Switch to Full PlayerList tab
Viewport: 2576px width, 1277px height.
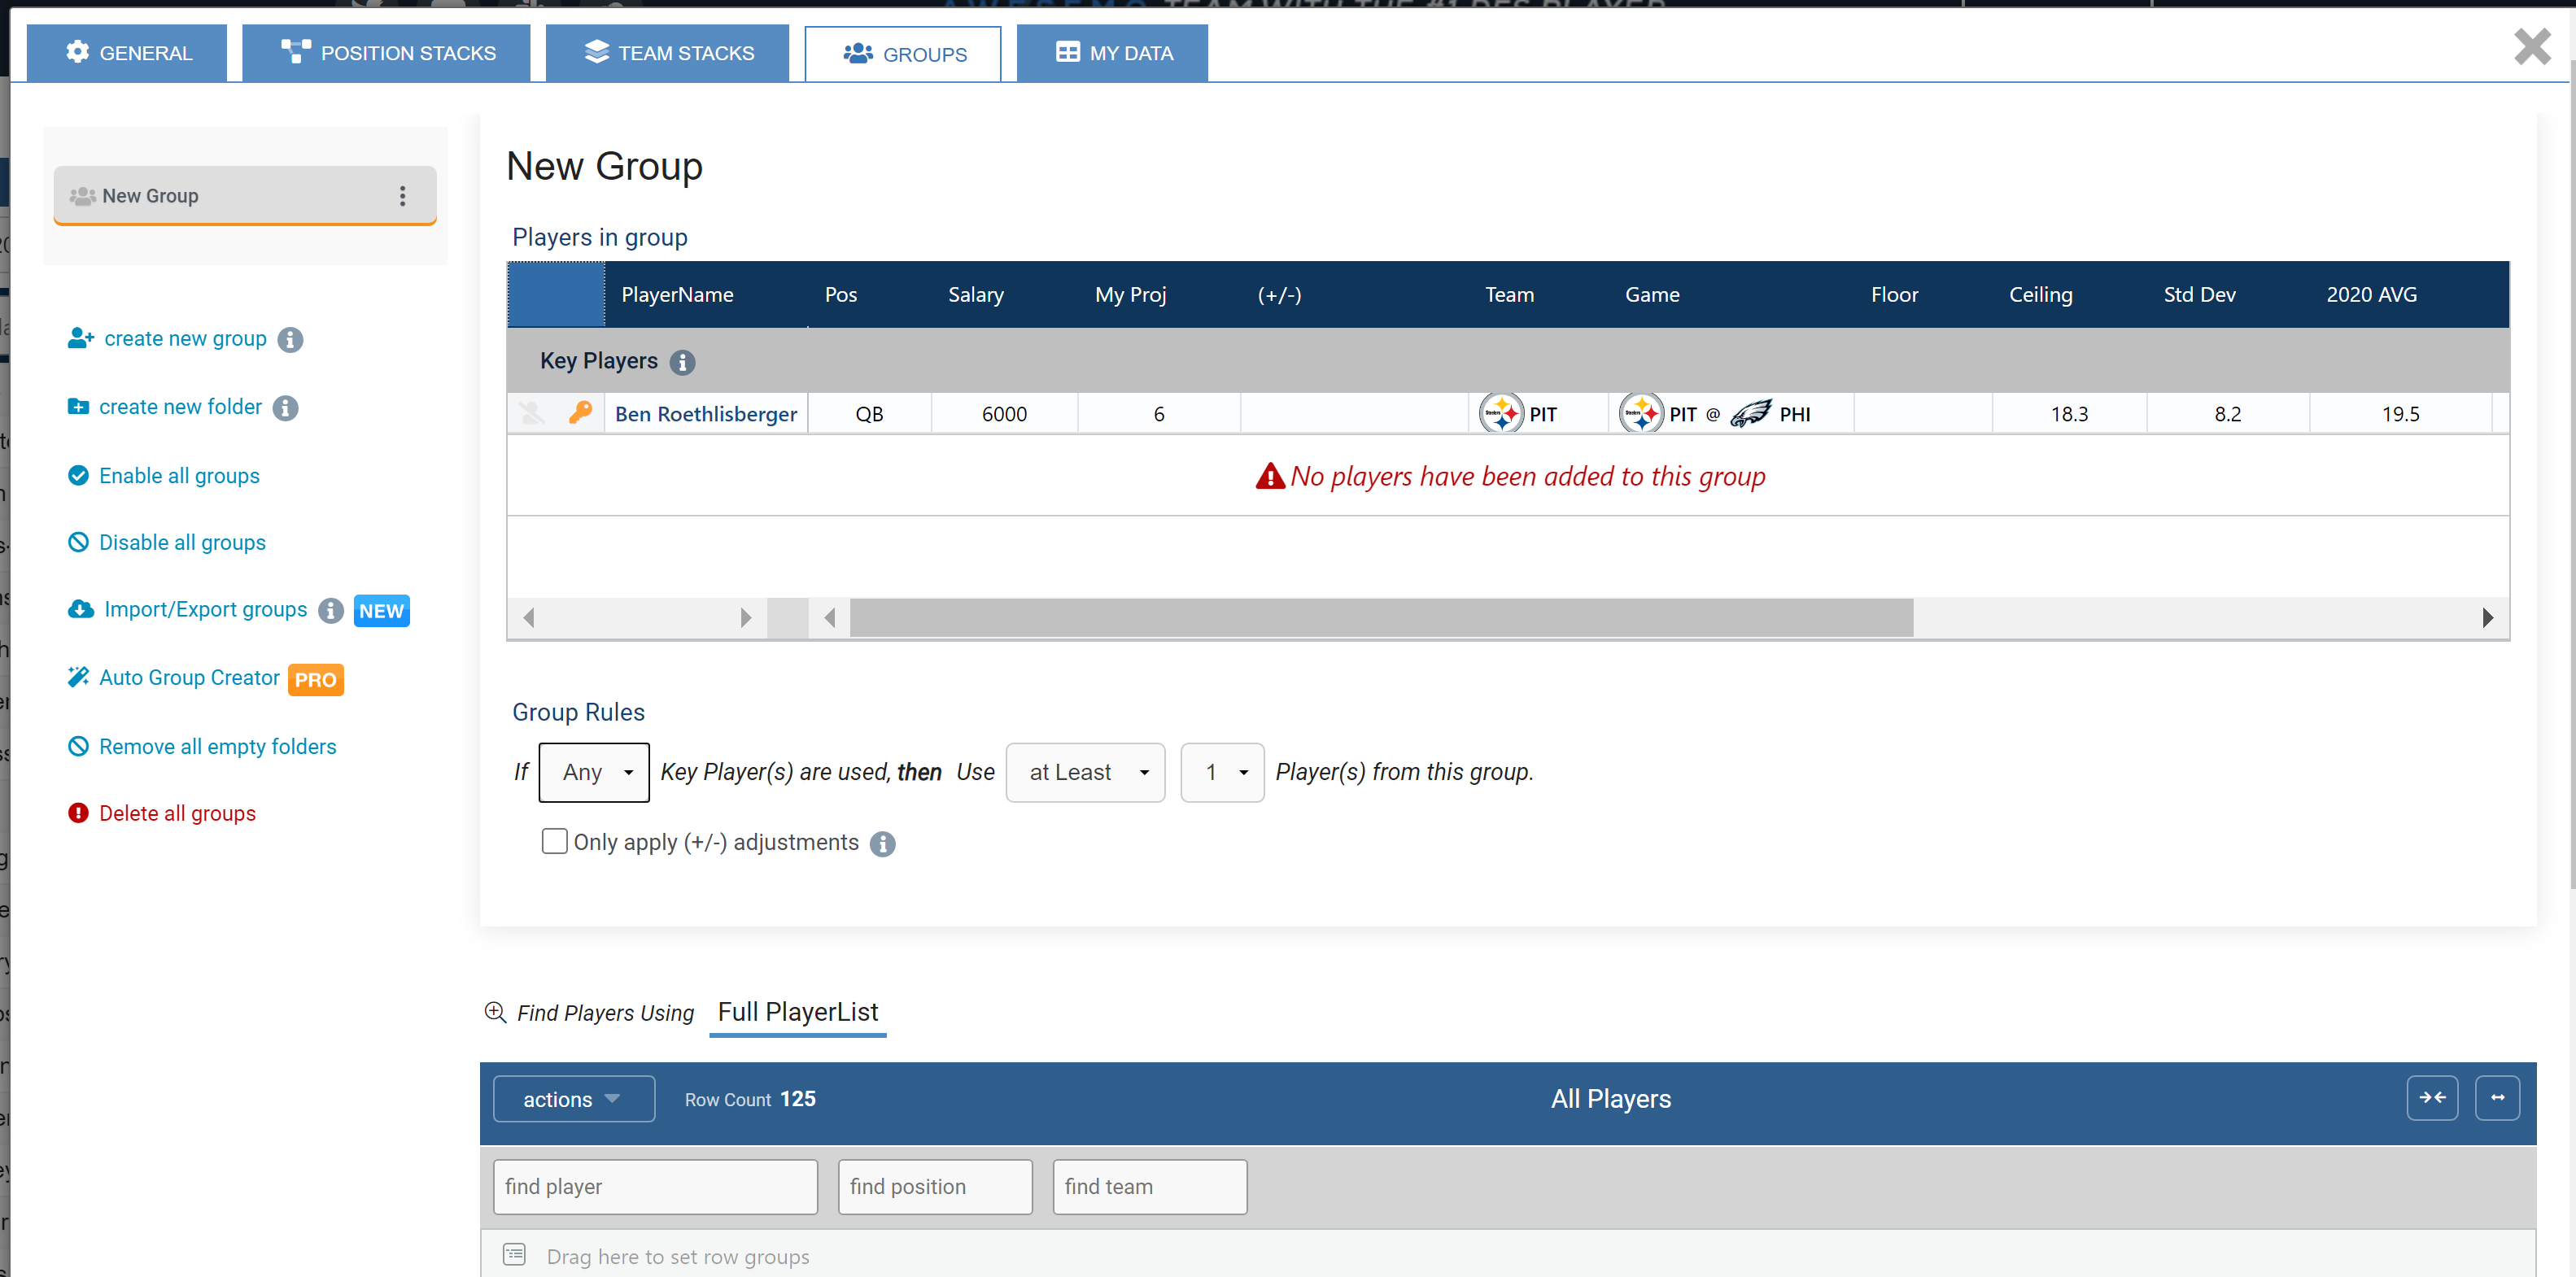798,1012
